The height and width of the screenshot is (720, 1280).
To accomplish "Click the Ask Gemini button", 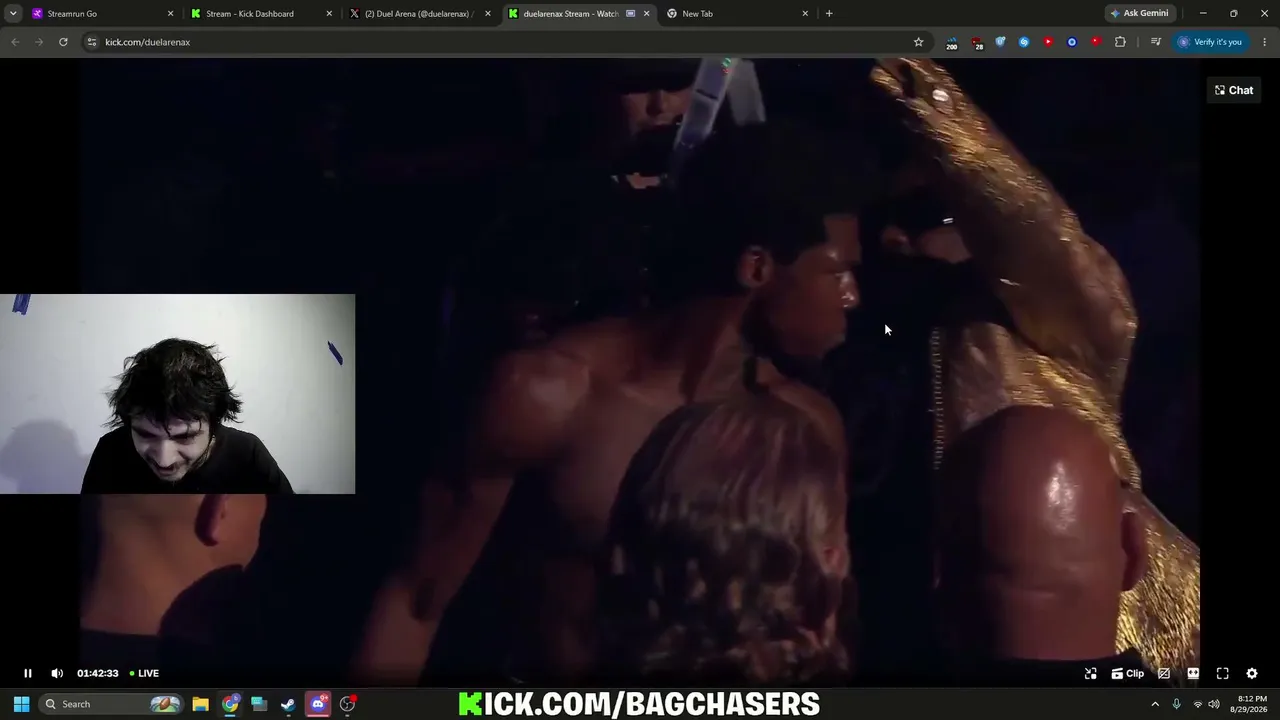I will [x=1139, y=14].
